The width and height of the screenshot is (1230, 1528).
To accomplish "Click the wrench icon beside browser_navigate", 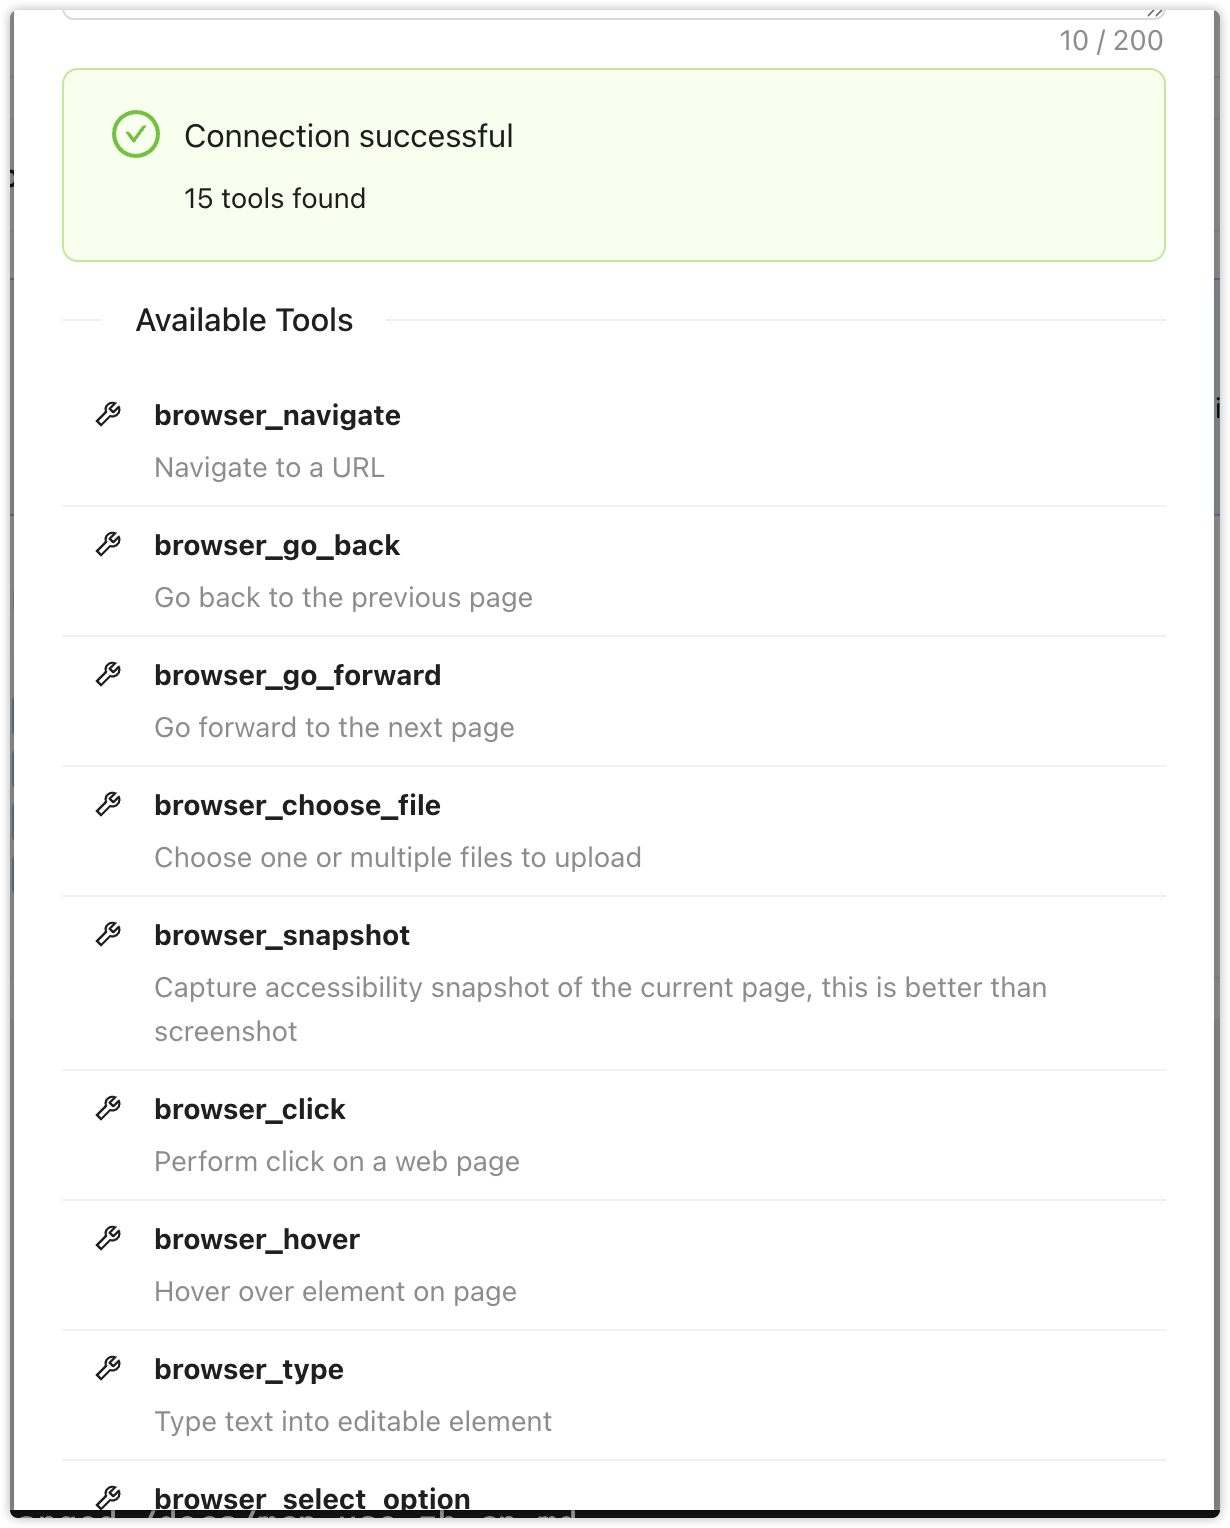I will pos(108,414).
